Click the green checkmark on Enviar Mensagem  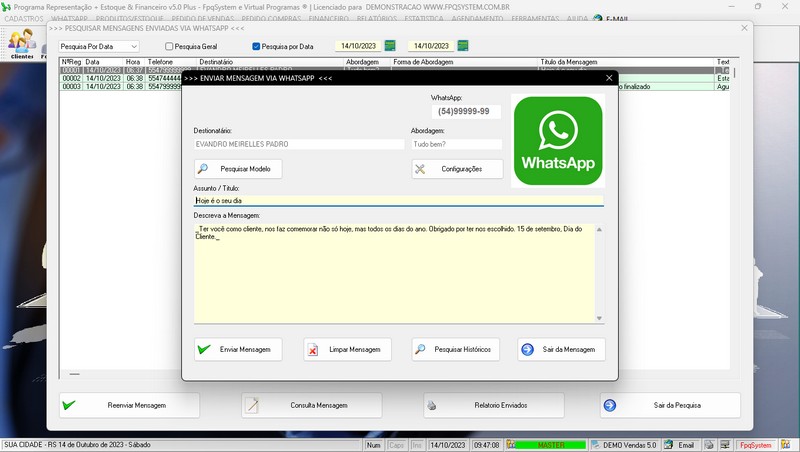point(204,350)
